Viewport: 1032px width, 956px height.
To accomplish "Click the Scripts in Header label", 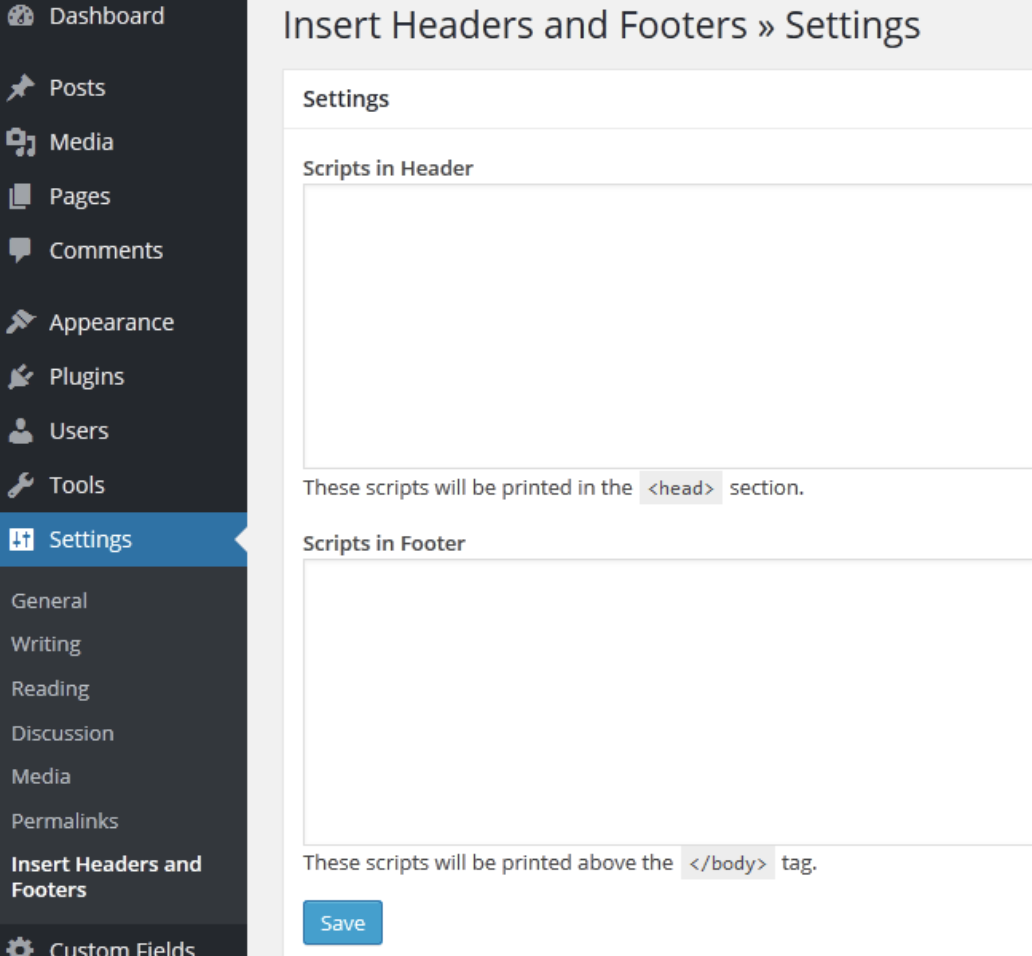I will click(x=388, y=168).
